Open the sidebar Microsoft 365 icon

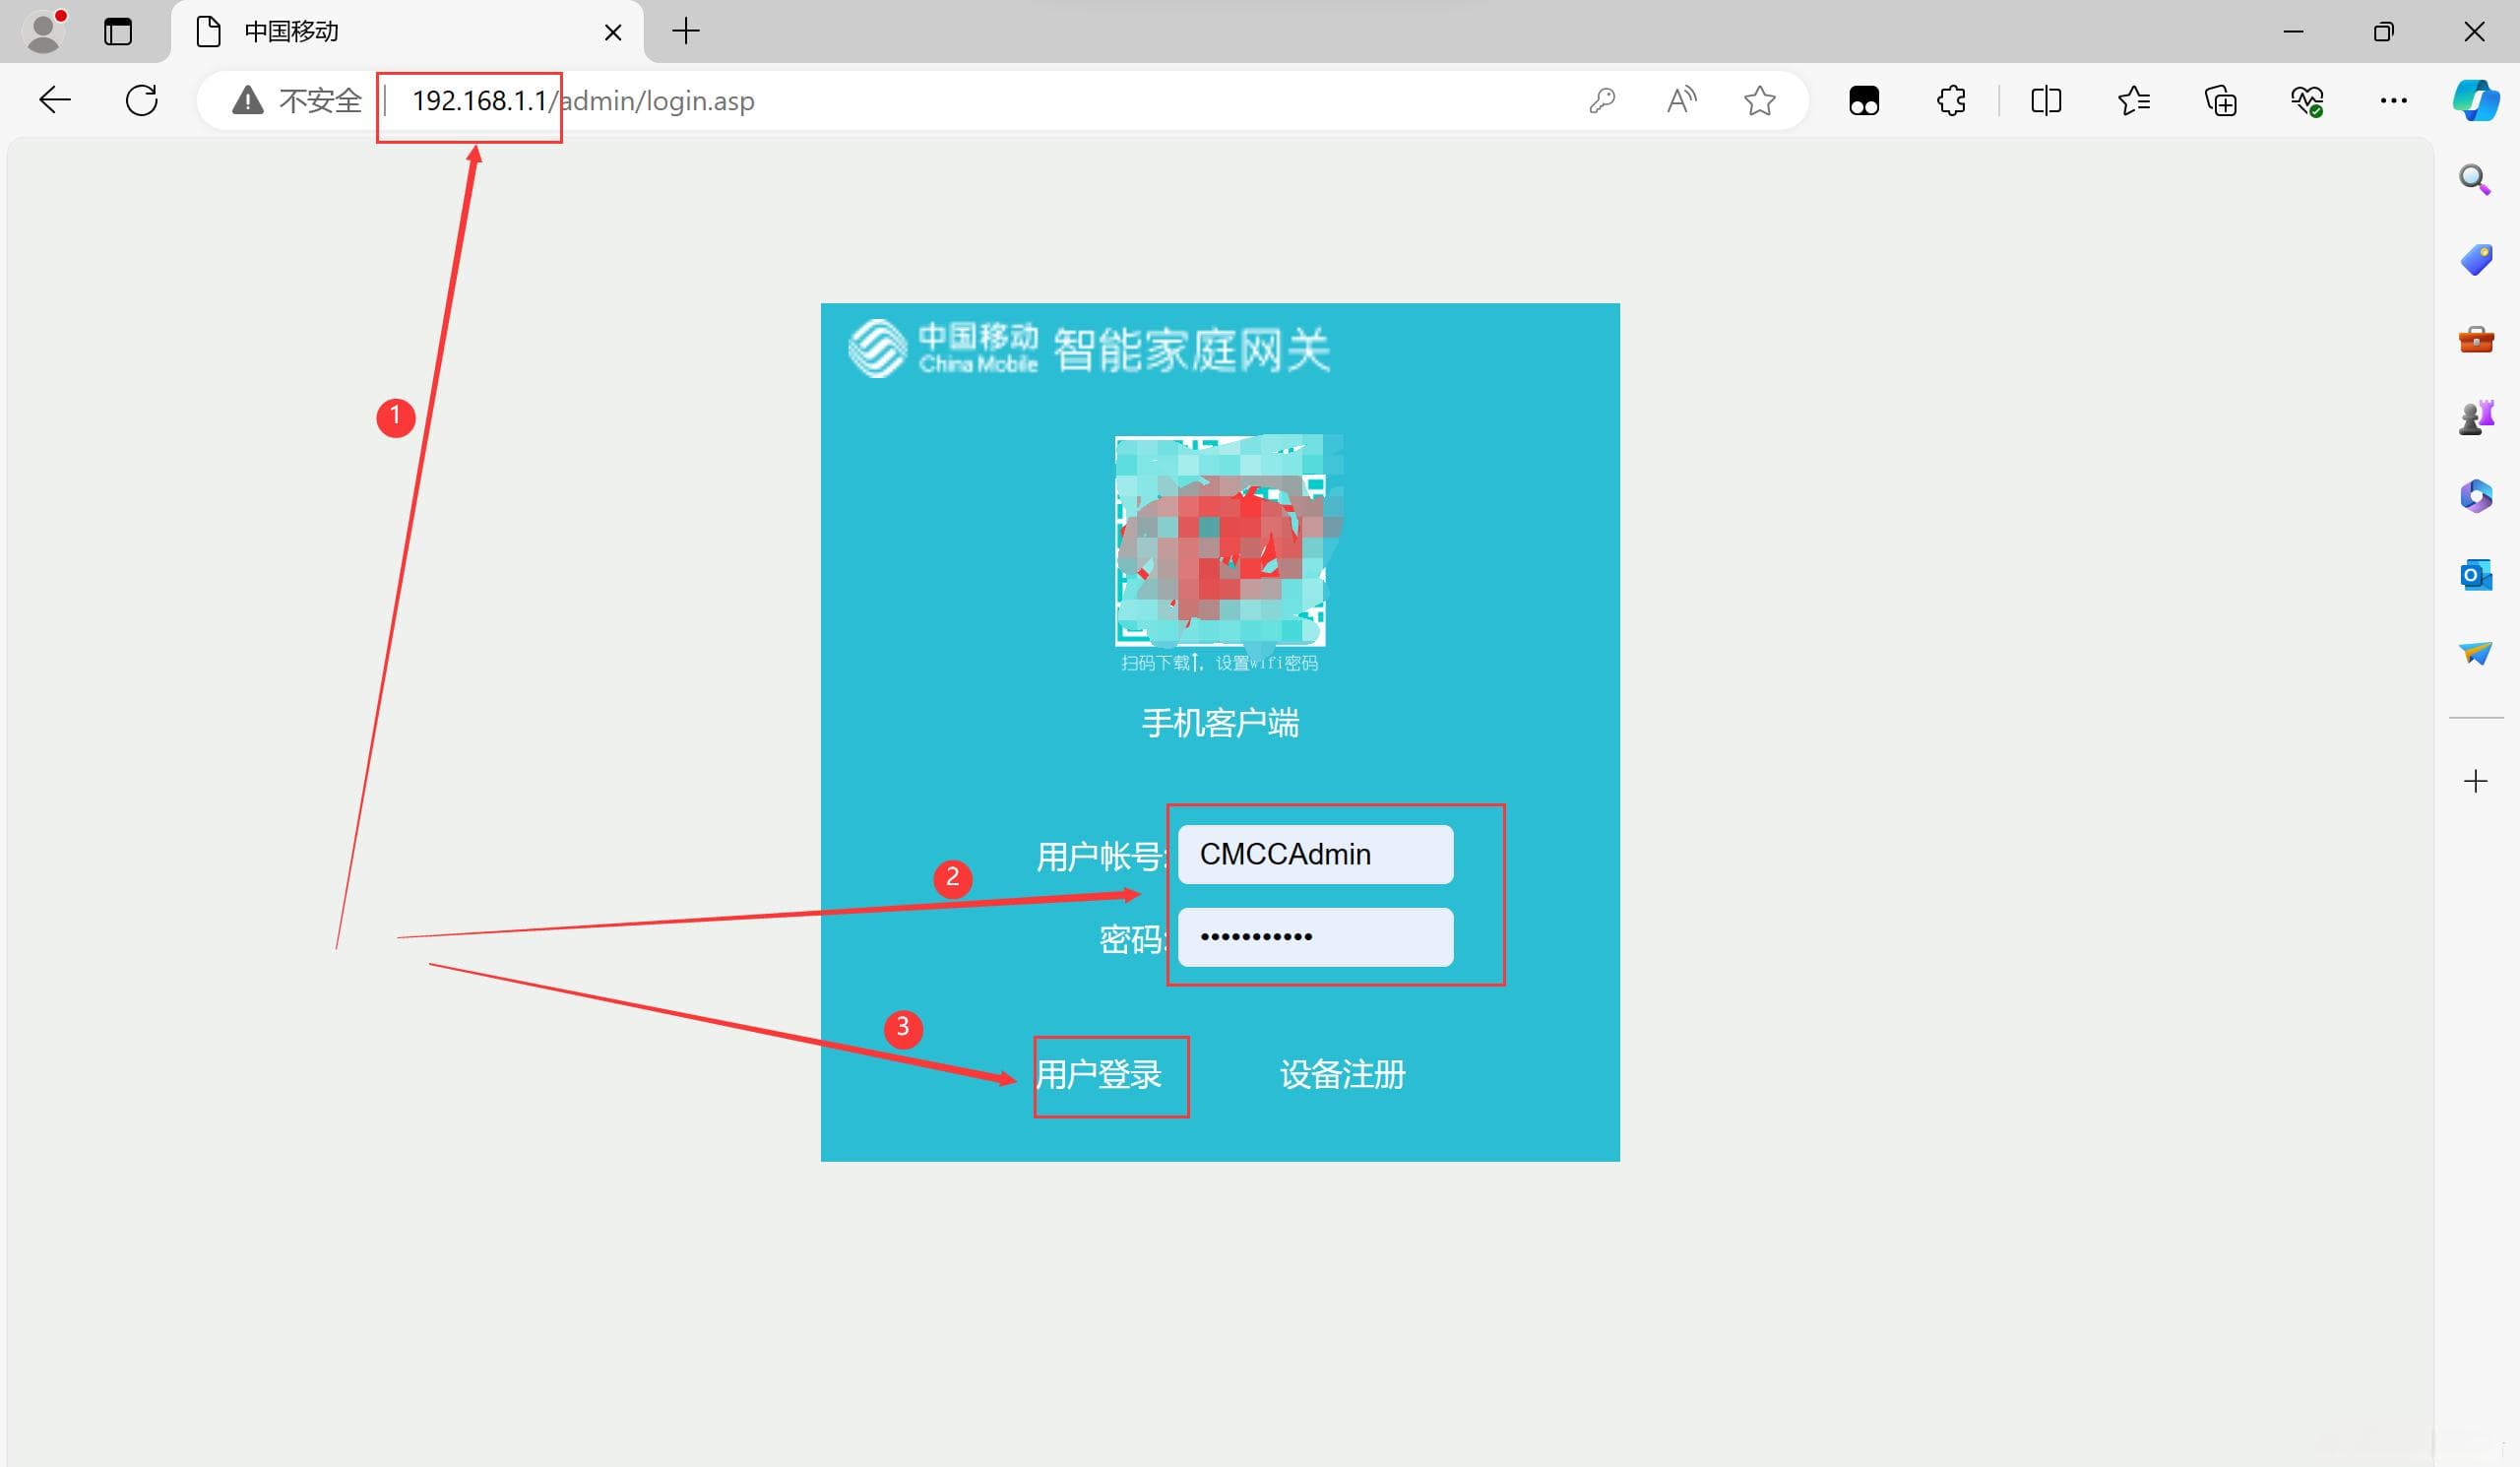[x=2476, y=496]
